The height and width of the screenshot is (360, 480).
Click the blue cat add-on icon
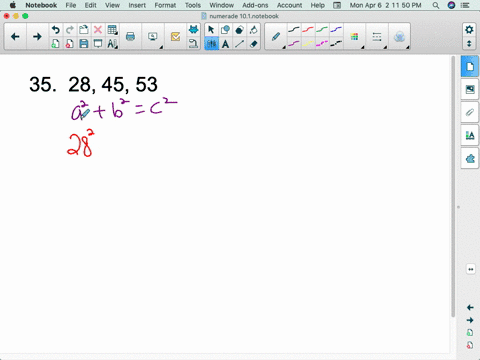(193, 30)
